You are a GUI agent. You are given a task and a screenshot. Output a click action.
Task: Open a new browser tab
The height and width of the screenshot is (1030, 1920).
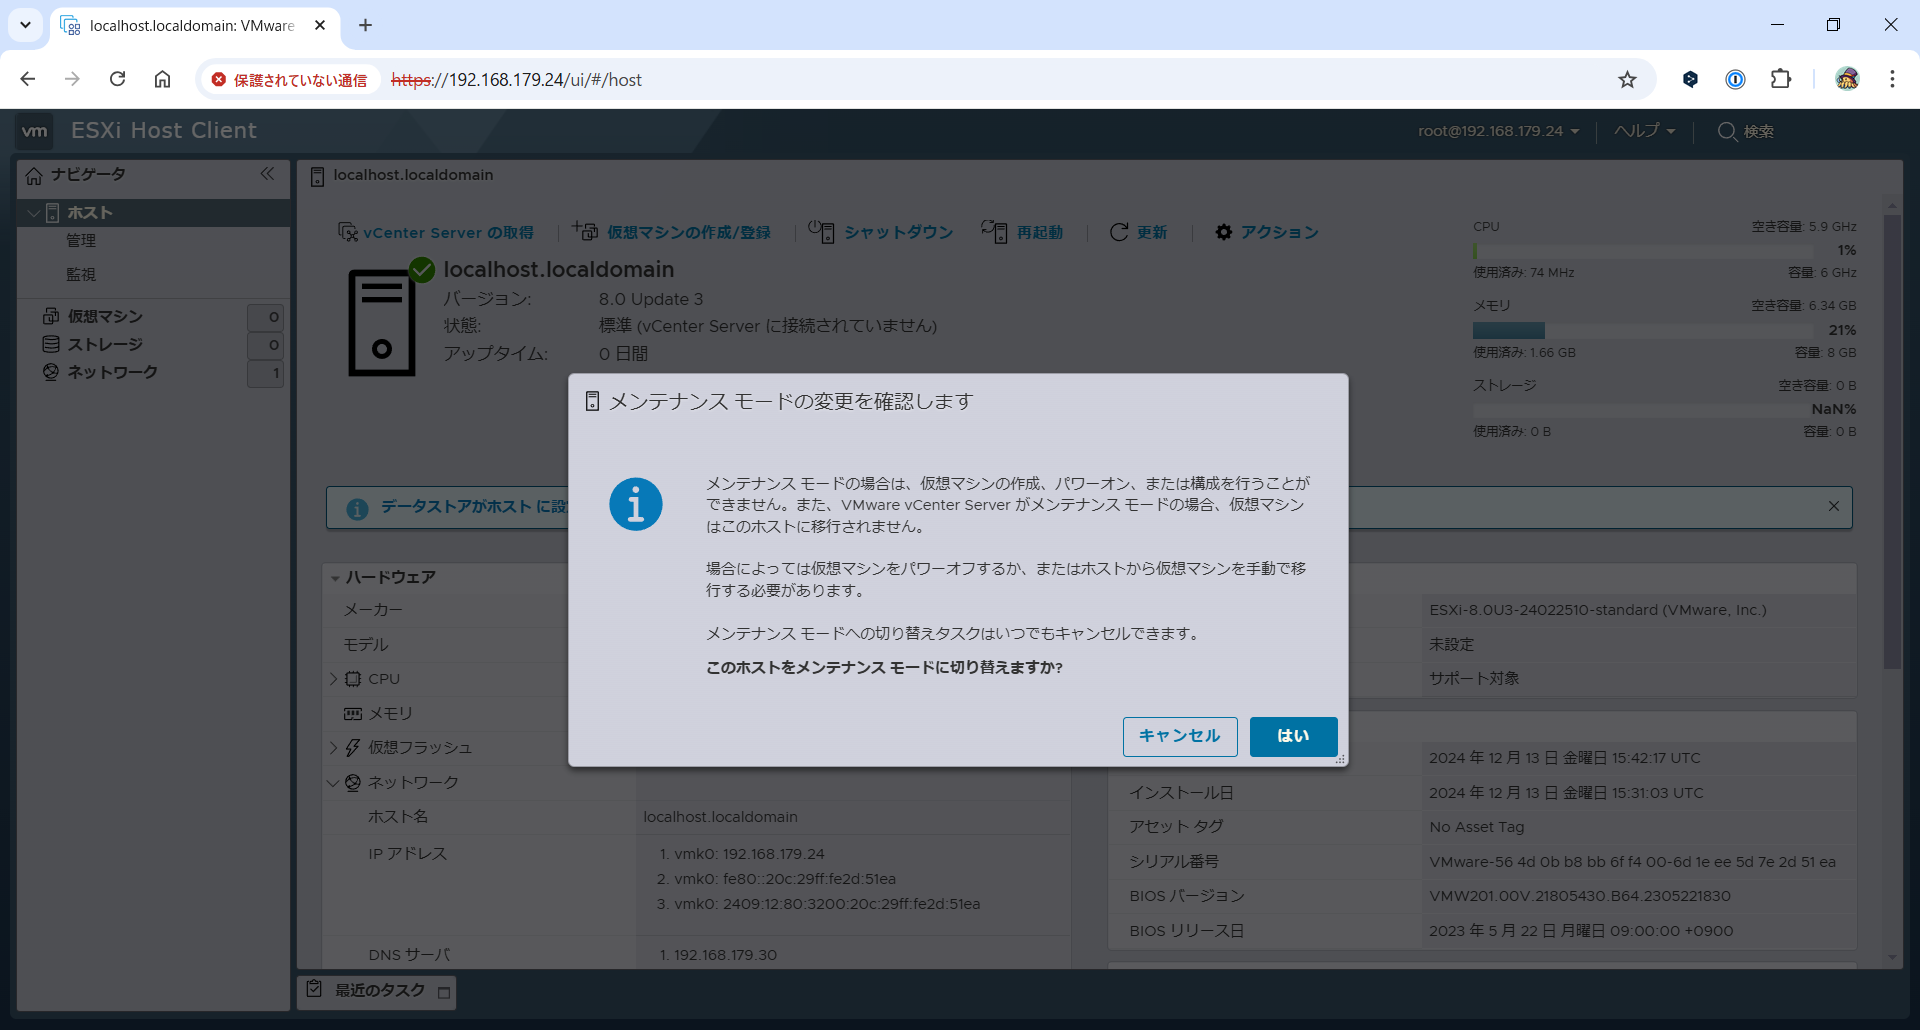tap(365, 25)
